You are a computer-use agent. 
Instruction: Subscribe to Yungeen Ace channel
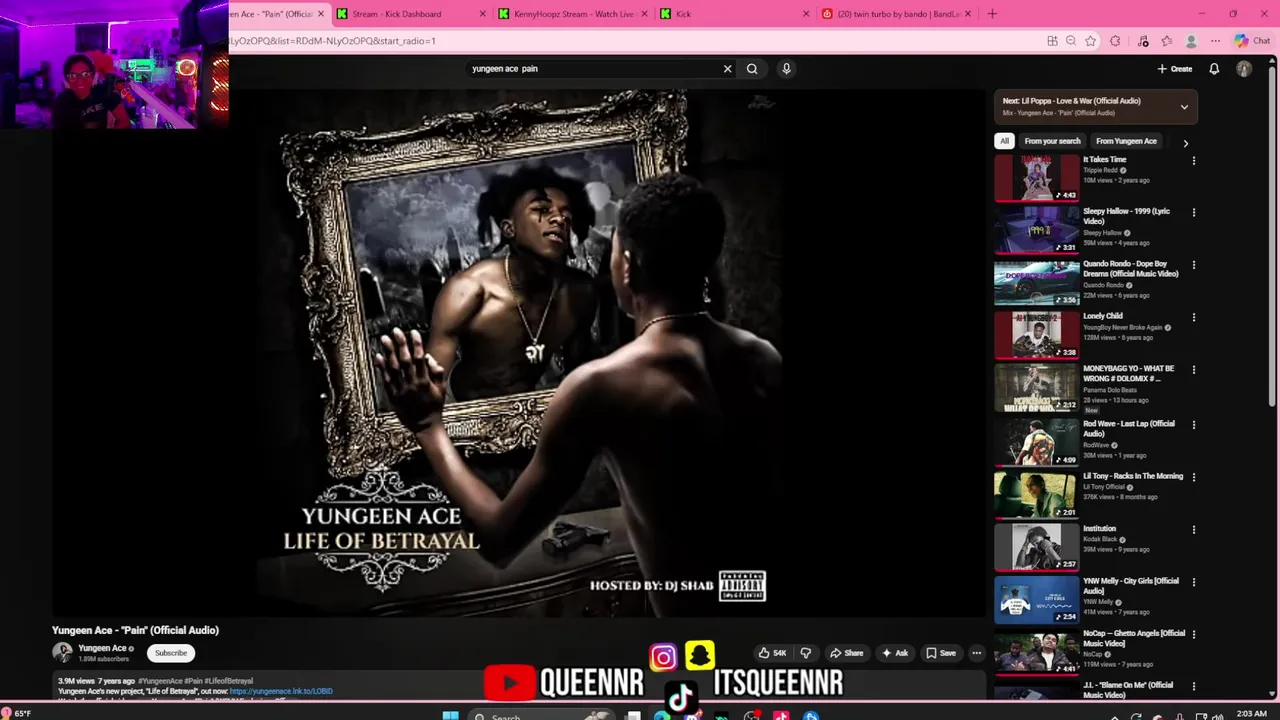pyautogui.click(x=171, y=653)
